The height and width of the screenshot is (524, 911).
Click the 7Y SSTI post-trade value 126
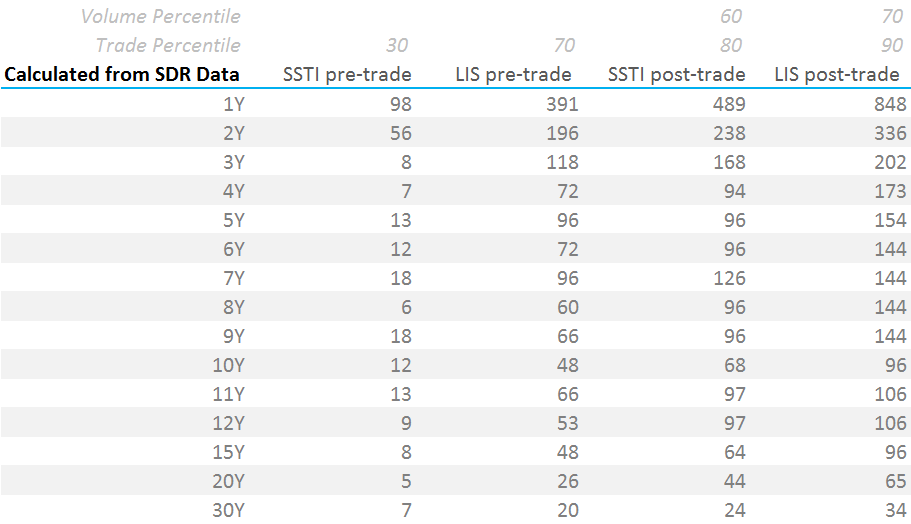tap(729, 278)
